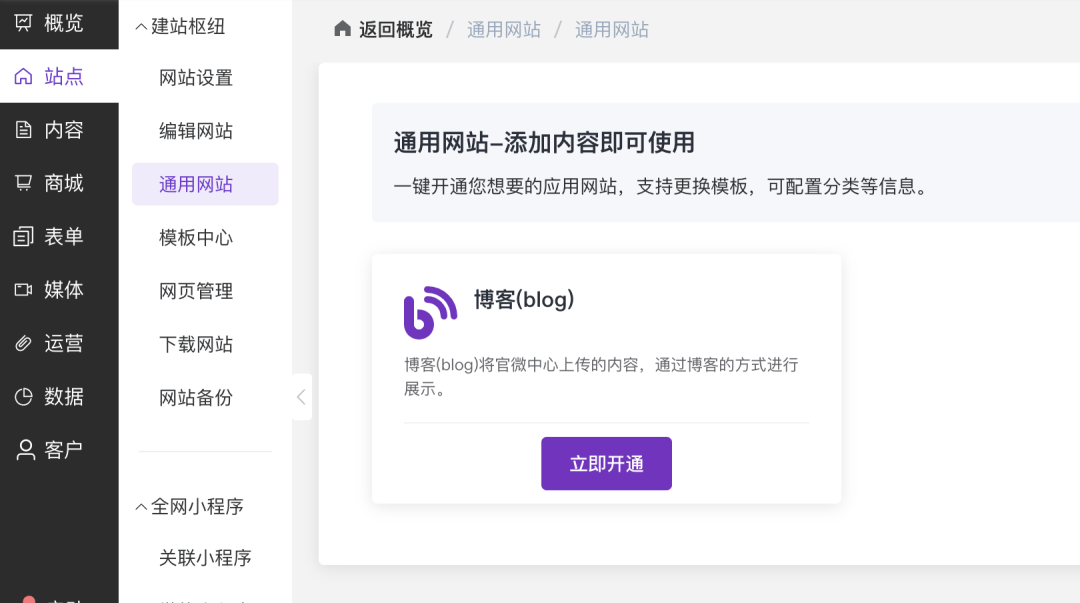Go to 网站备份 menu item
Screen dimensions: 1080x603
pyautogui.click(x=196, y=398)
